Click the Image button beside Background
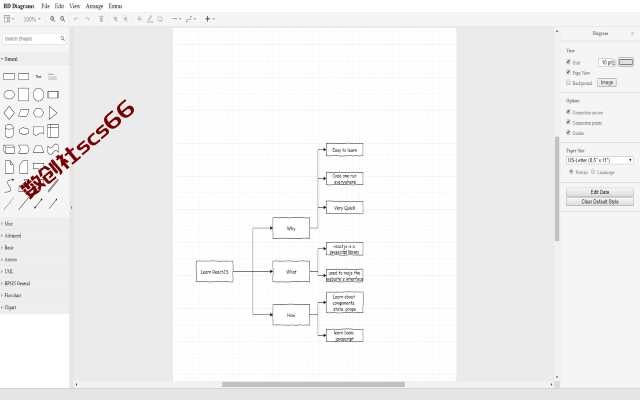 (607, 82)
